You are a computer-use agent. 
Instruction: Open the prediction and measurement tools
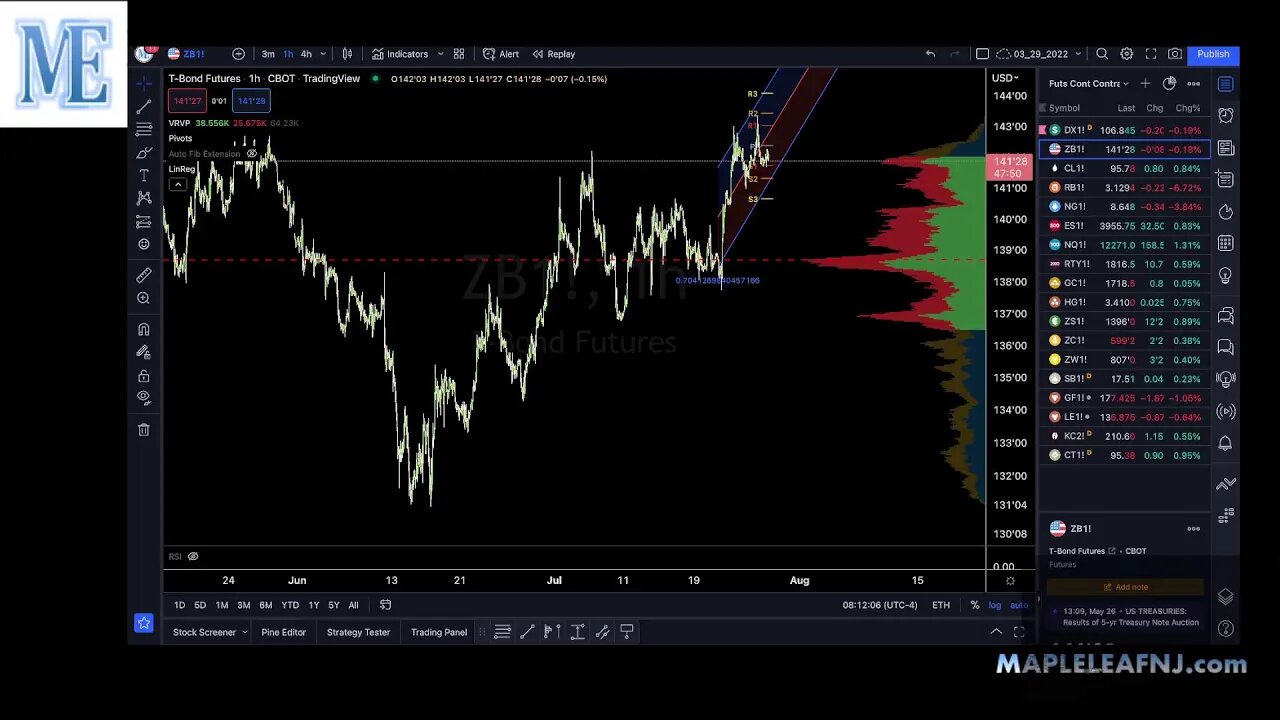(144, 221)
